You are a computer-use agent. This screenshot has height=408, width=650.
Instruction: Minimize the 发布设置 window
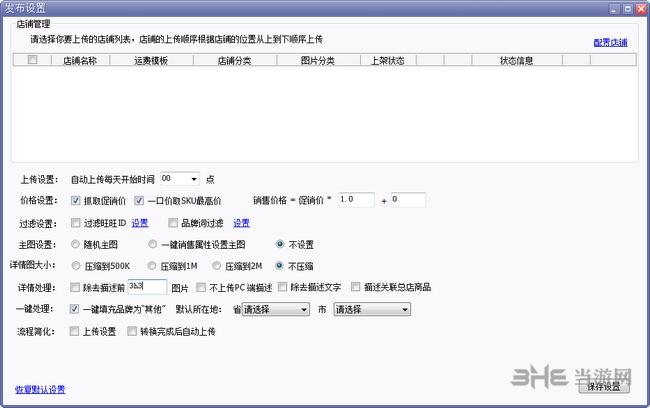[x=614, y=9]
